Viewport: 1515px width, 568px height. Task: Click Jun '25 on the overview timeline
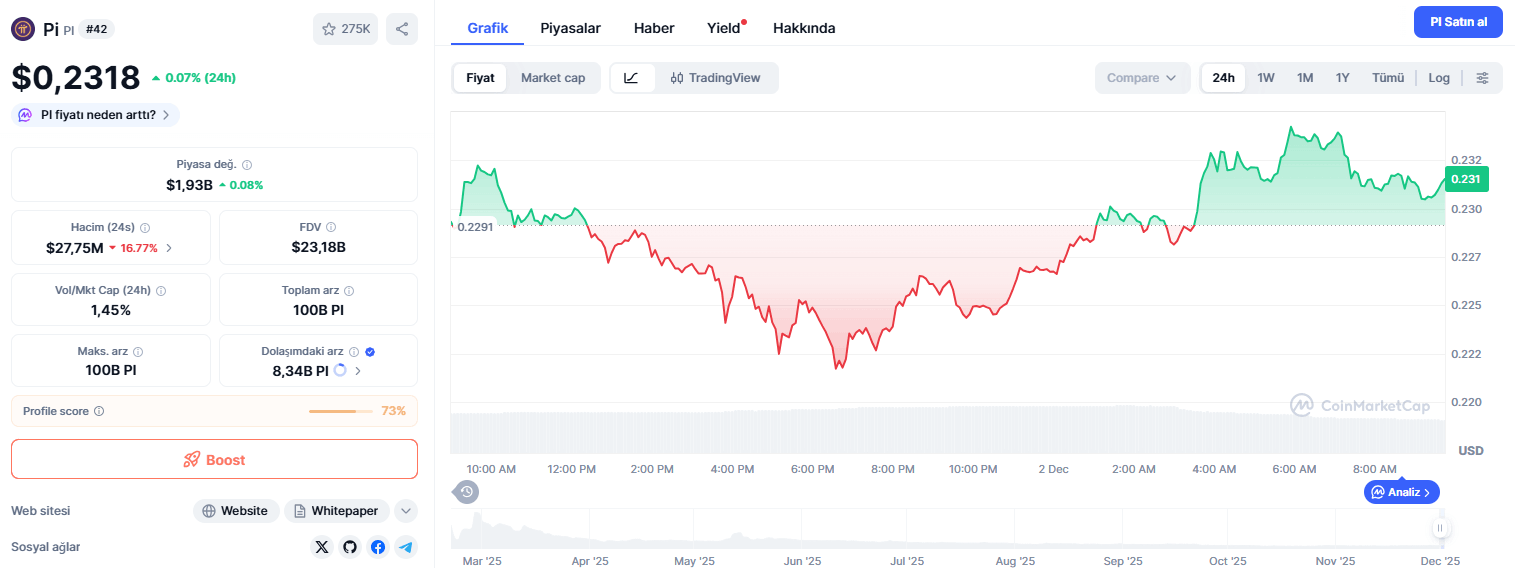pos(802,561)
